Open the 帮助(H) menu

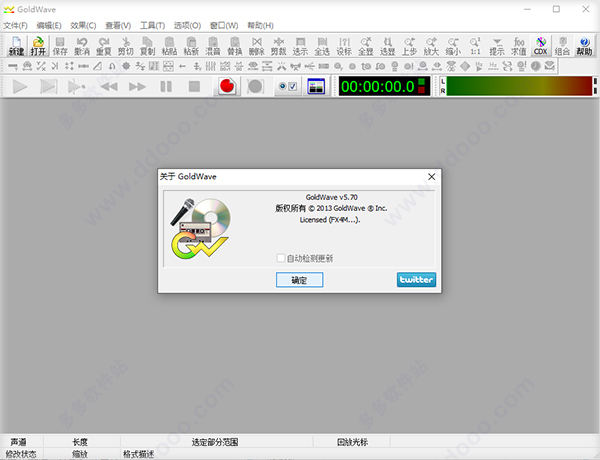[x=260, y=26]
